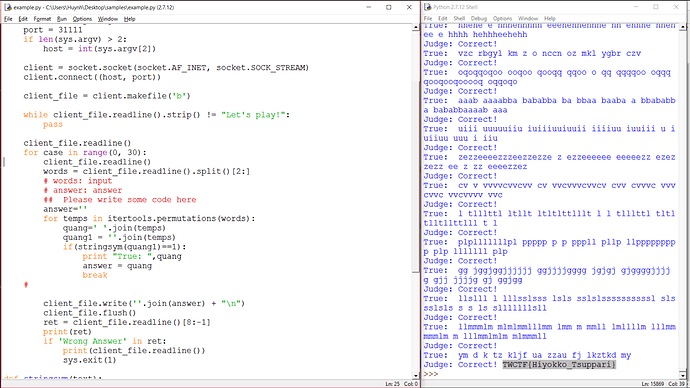Screen dimensions: 690x388
Task: Click the Python 2.7.12 Shell title text
Action: [x=455, y=7]
